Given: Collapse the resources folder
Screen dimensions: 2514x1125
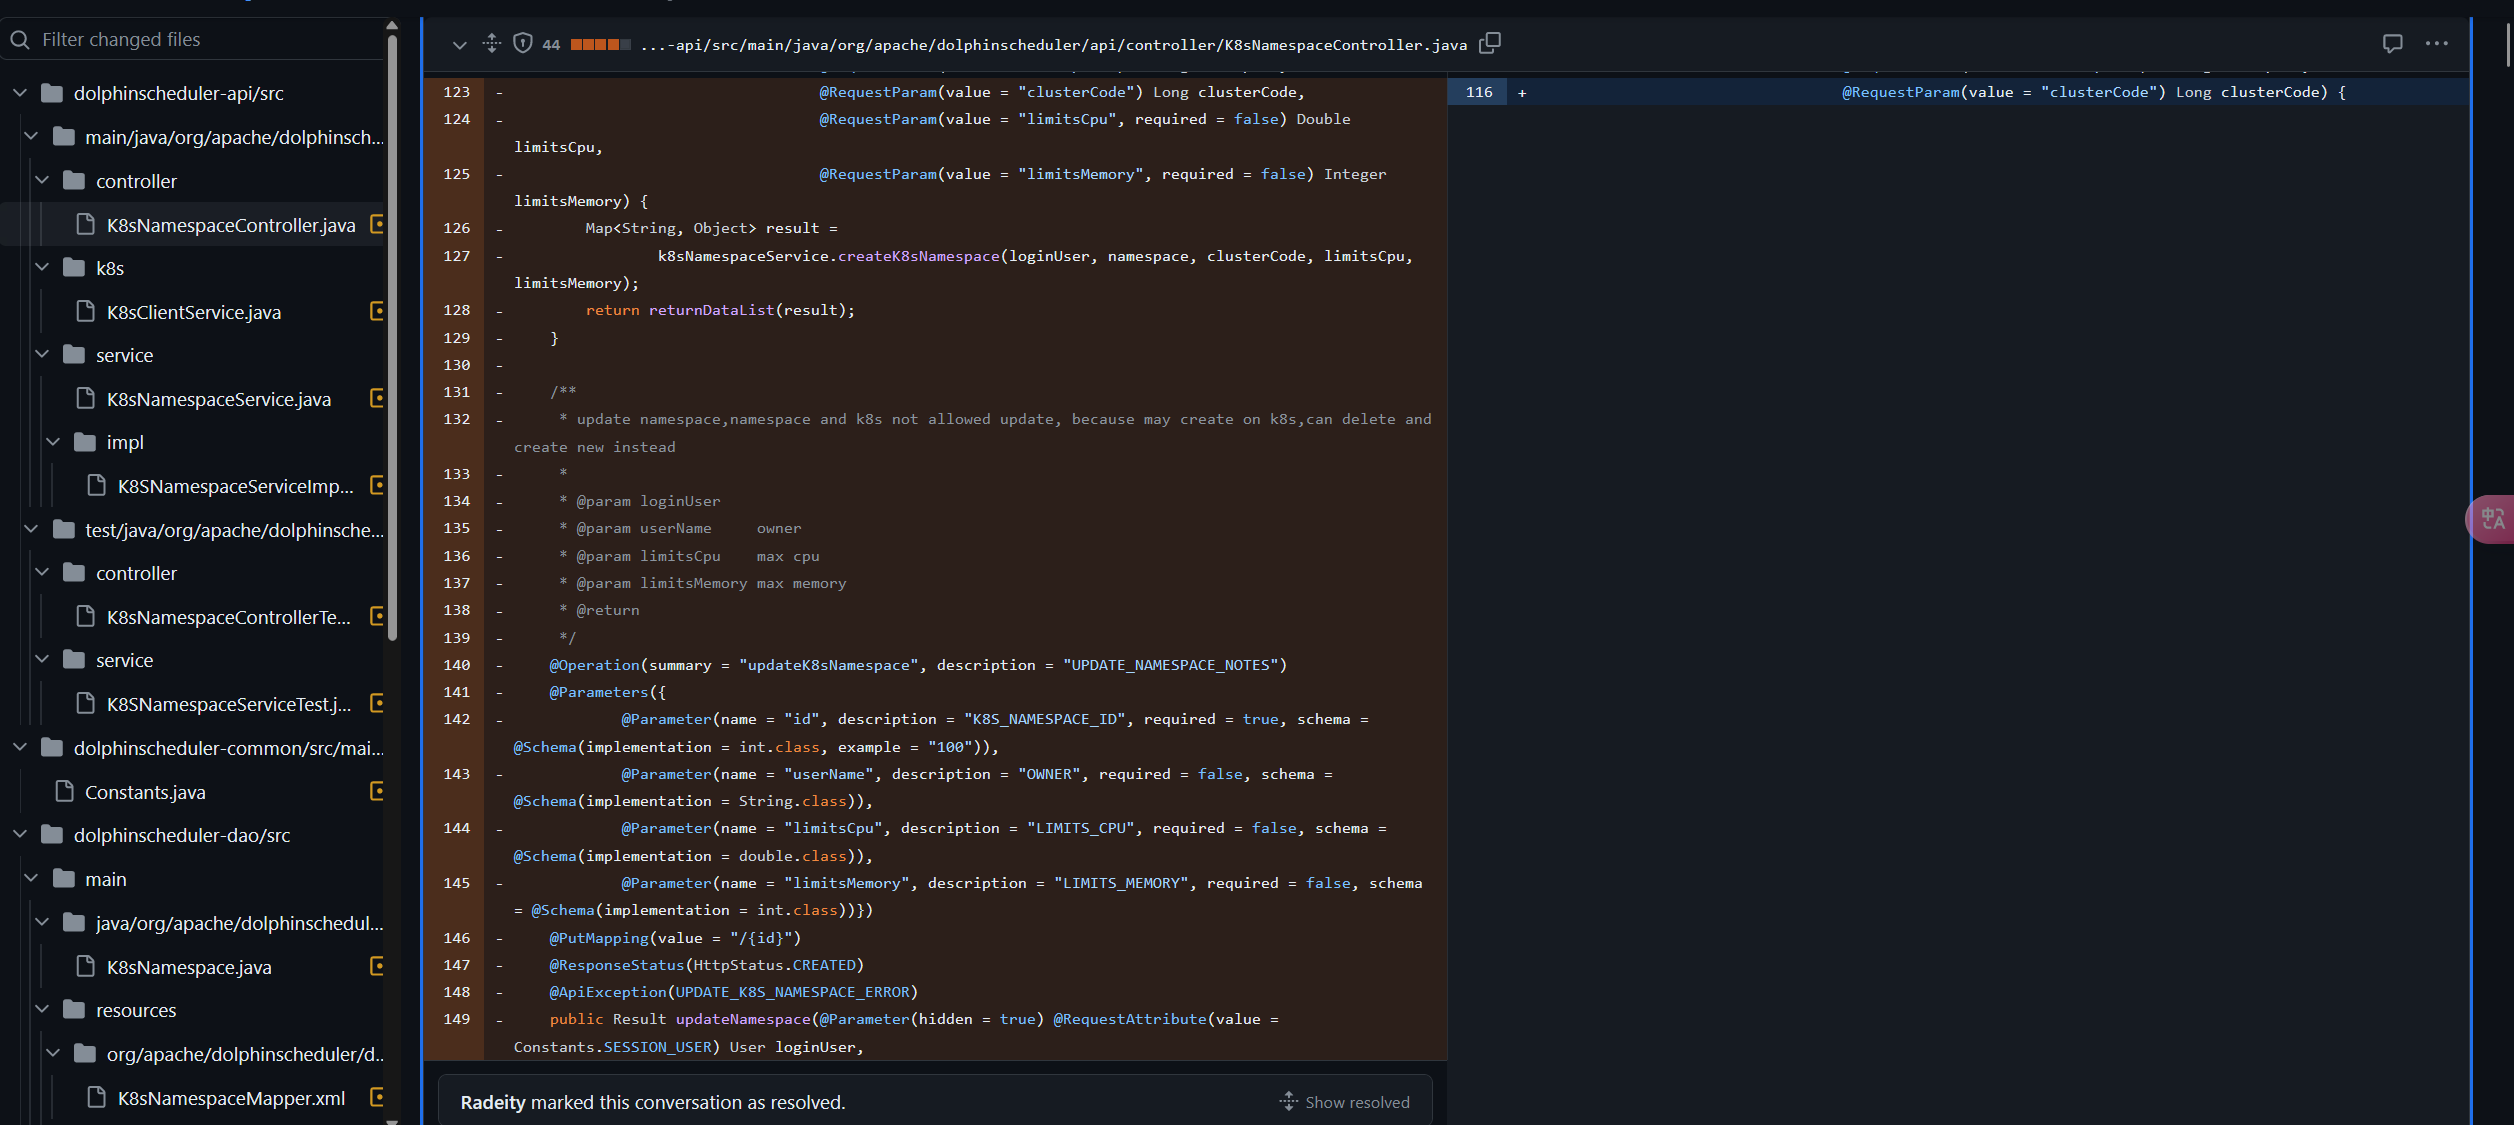Looking at the screenshot, I should 42,1009.
